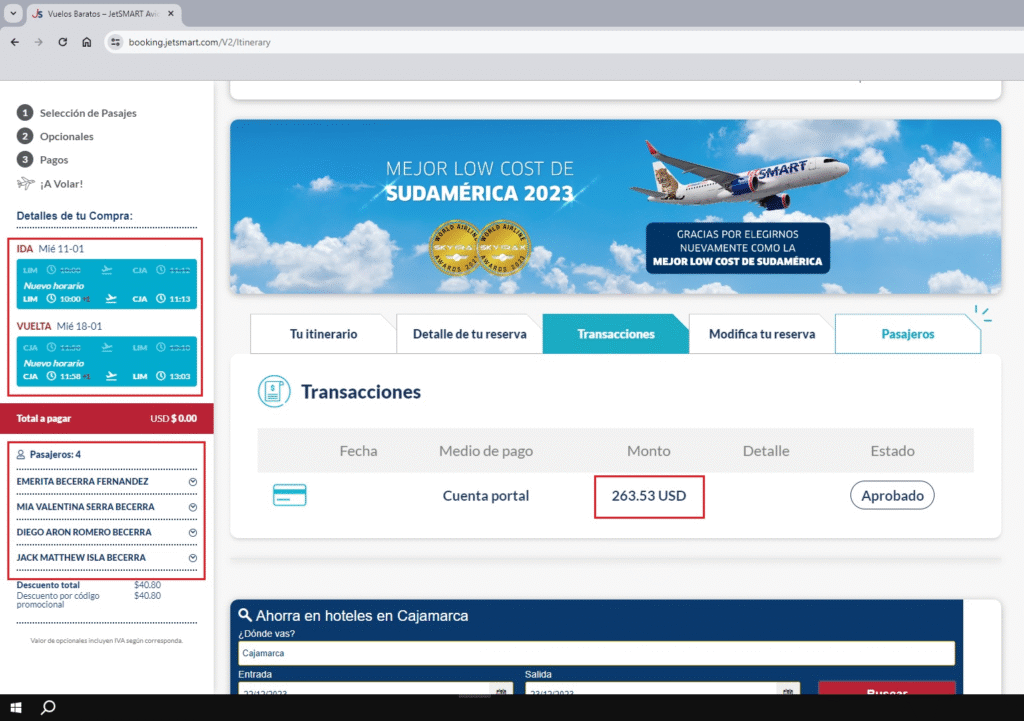Open Detalle de tu reserva tab

tap(470, 334)
